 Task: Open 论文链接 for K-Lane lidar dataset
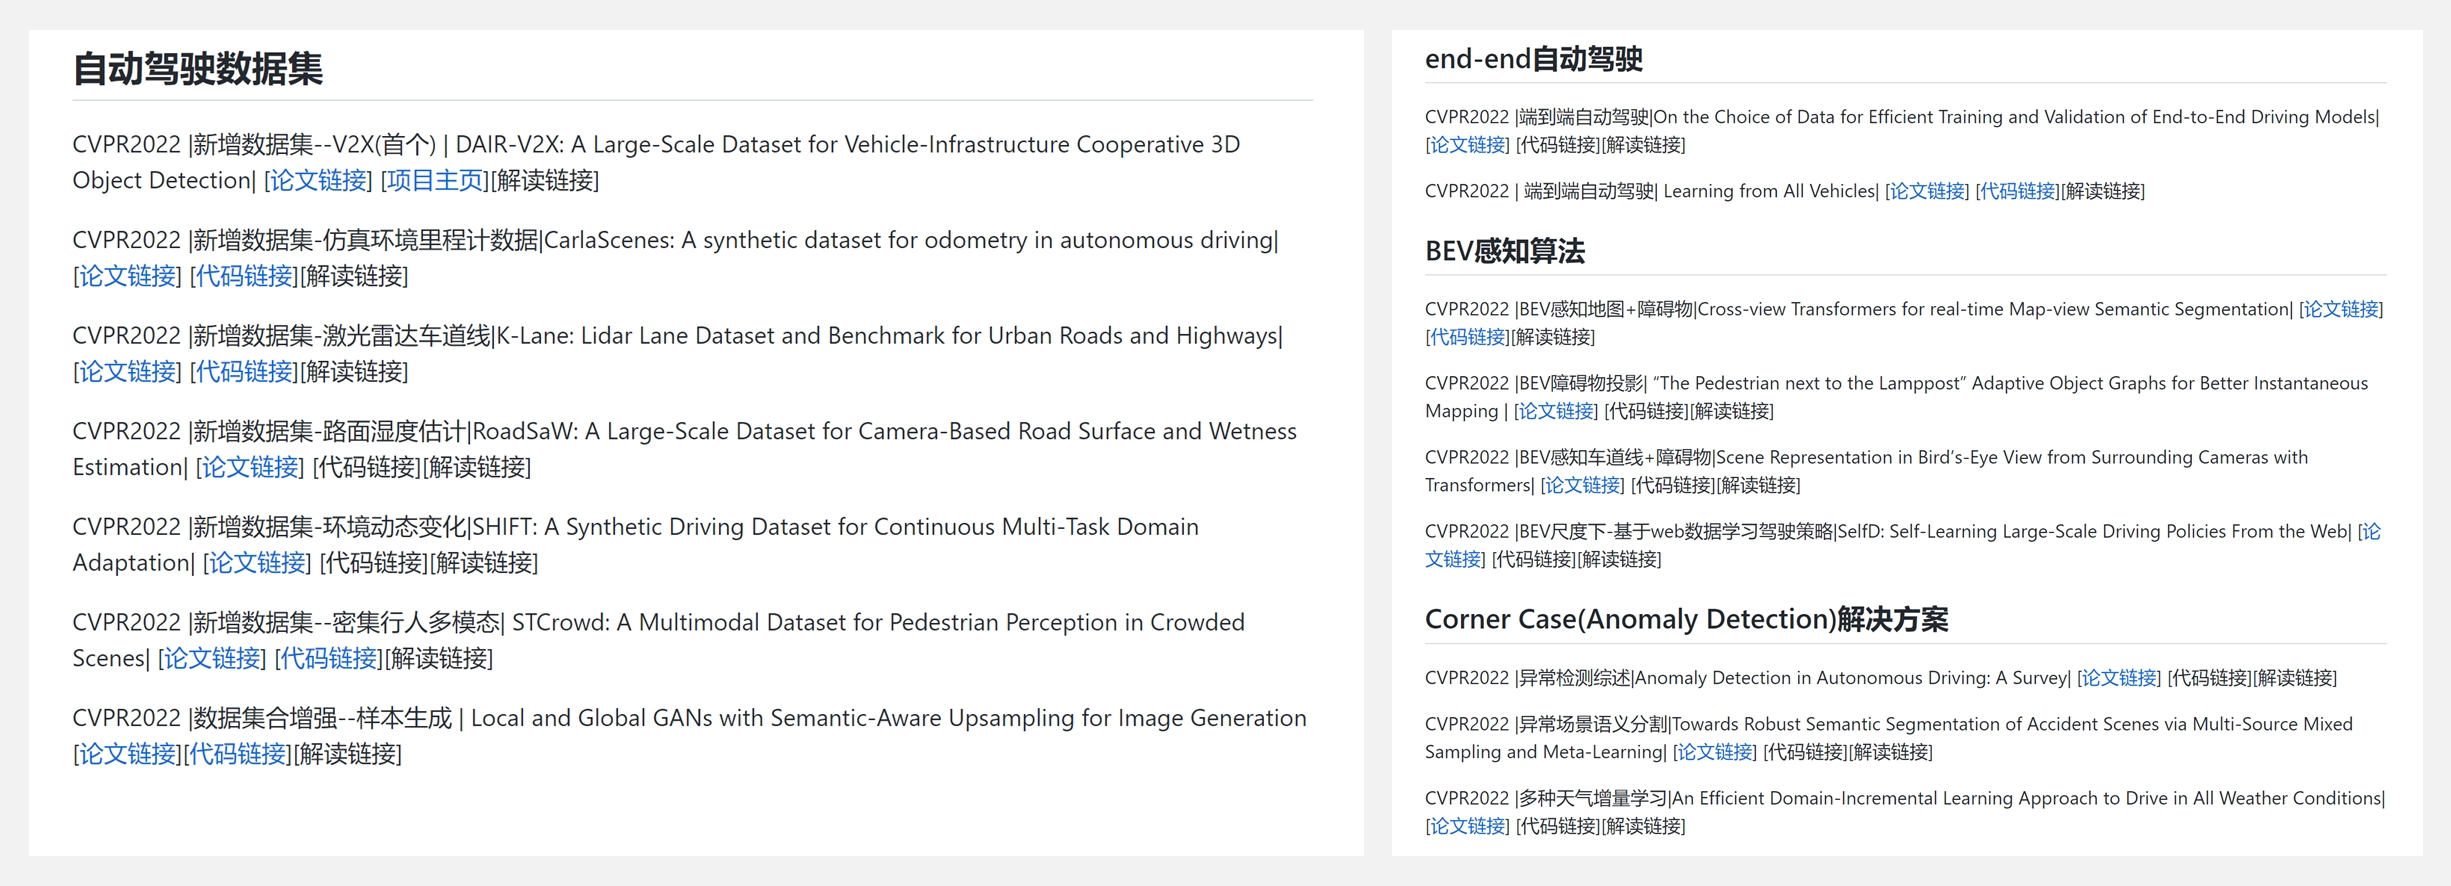127,372
